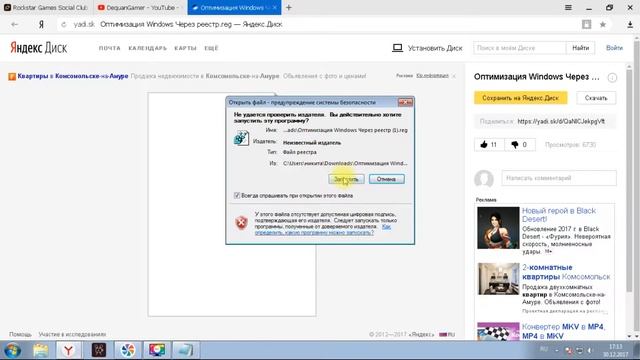Click the Войти login link

click(614, 48)
